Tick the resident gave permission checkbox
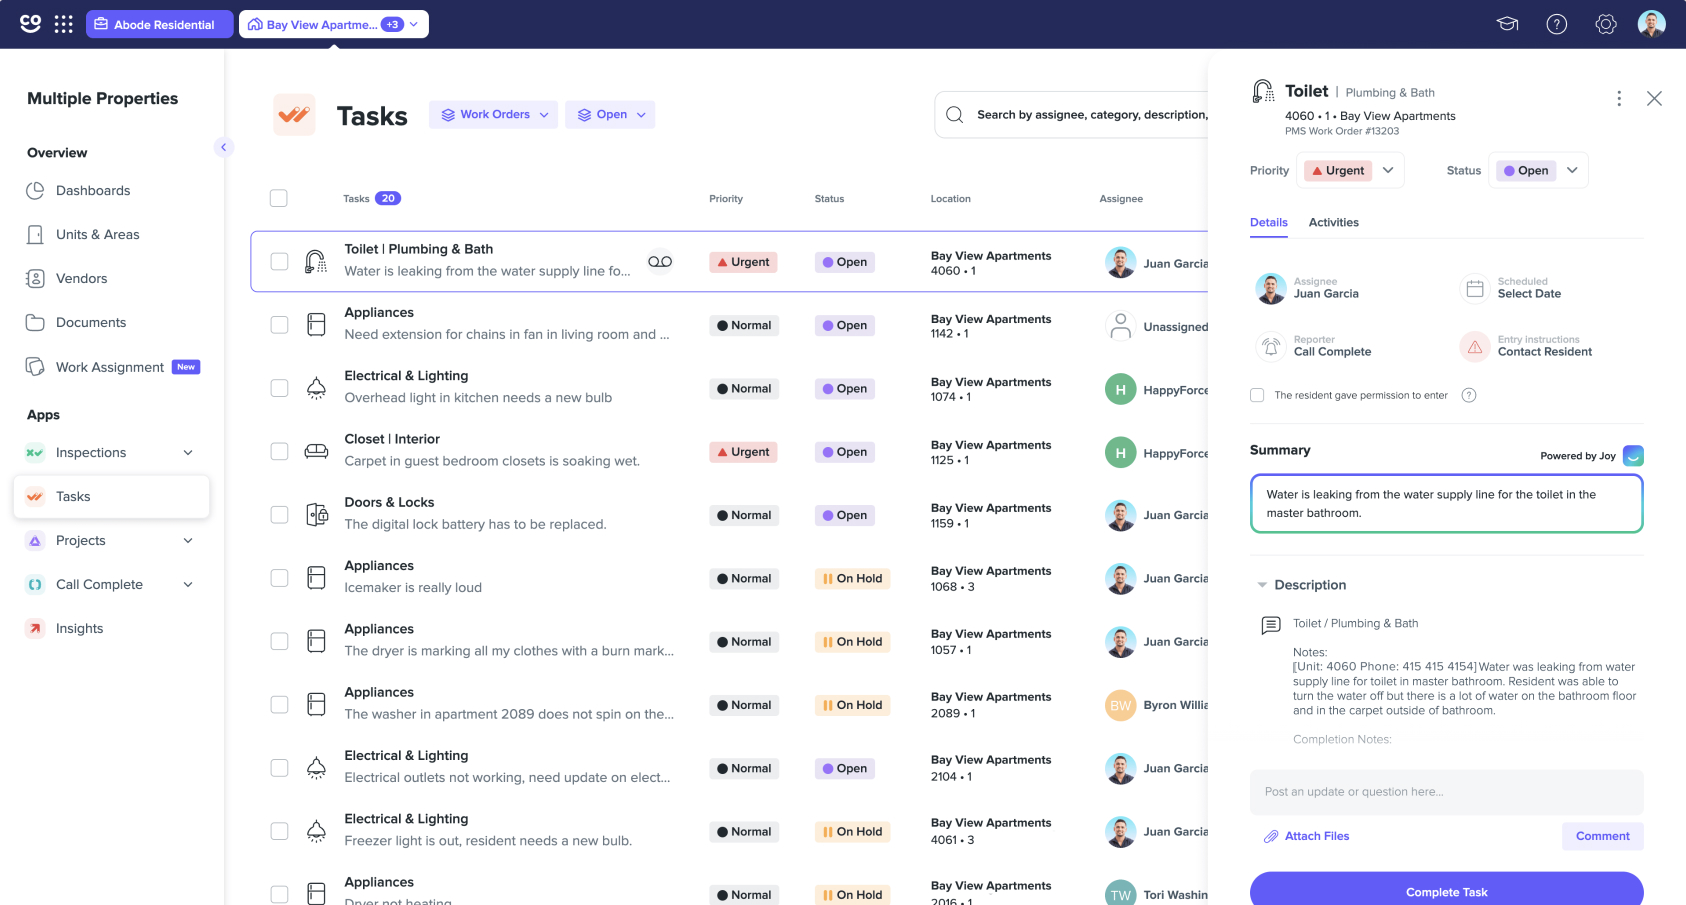Screen dimensions: 1686x905 (x=1257, y=395)
